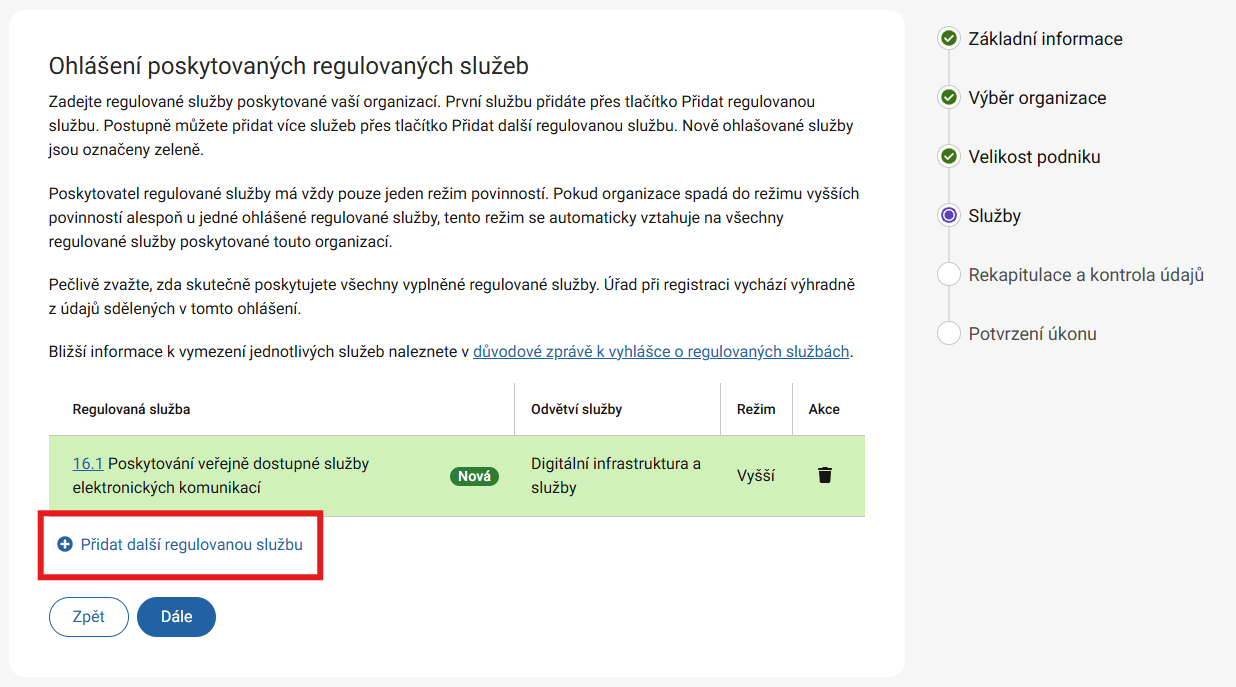This screenshot has width=1236, height=687.
Task: Select the Služby step label
Action: (994, 216)
